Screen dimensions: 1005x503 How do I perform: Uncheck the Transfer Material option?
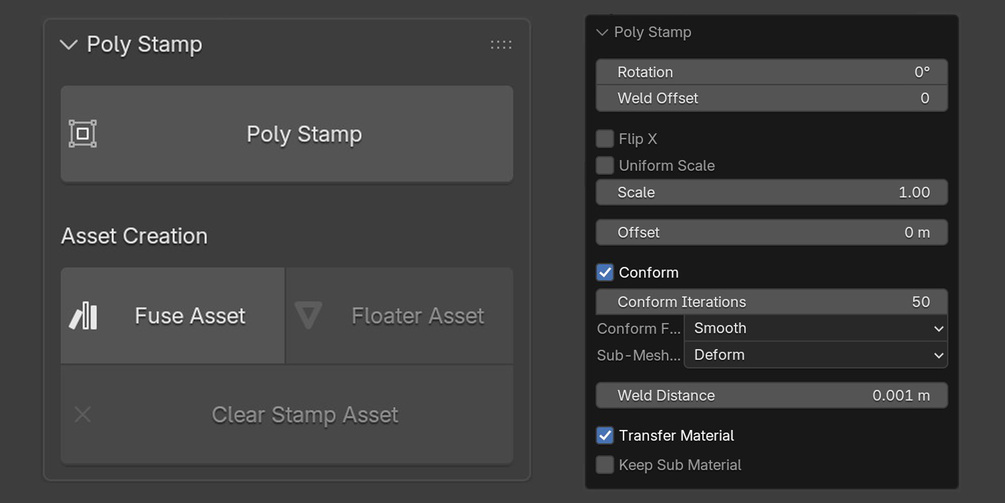point(604,436)
